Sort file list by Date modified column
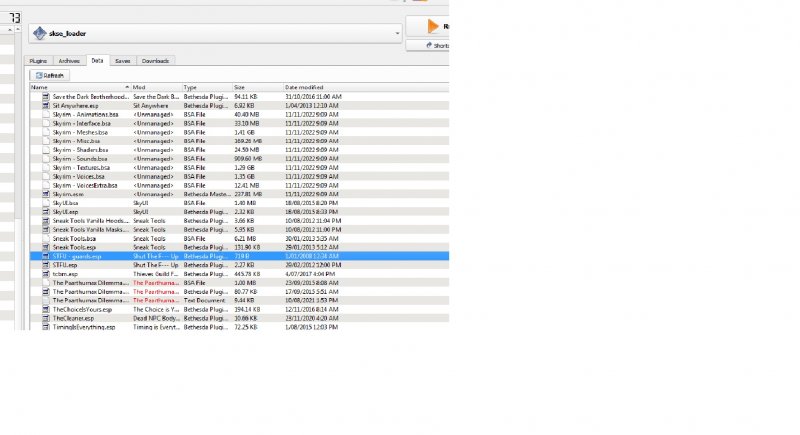800x435 pixels. (x=366, y=87)
